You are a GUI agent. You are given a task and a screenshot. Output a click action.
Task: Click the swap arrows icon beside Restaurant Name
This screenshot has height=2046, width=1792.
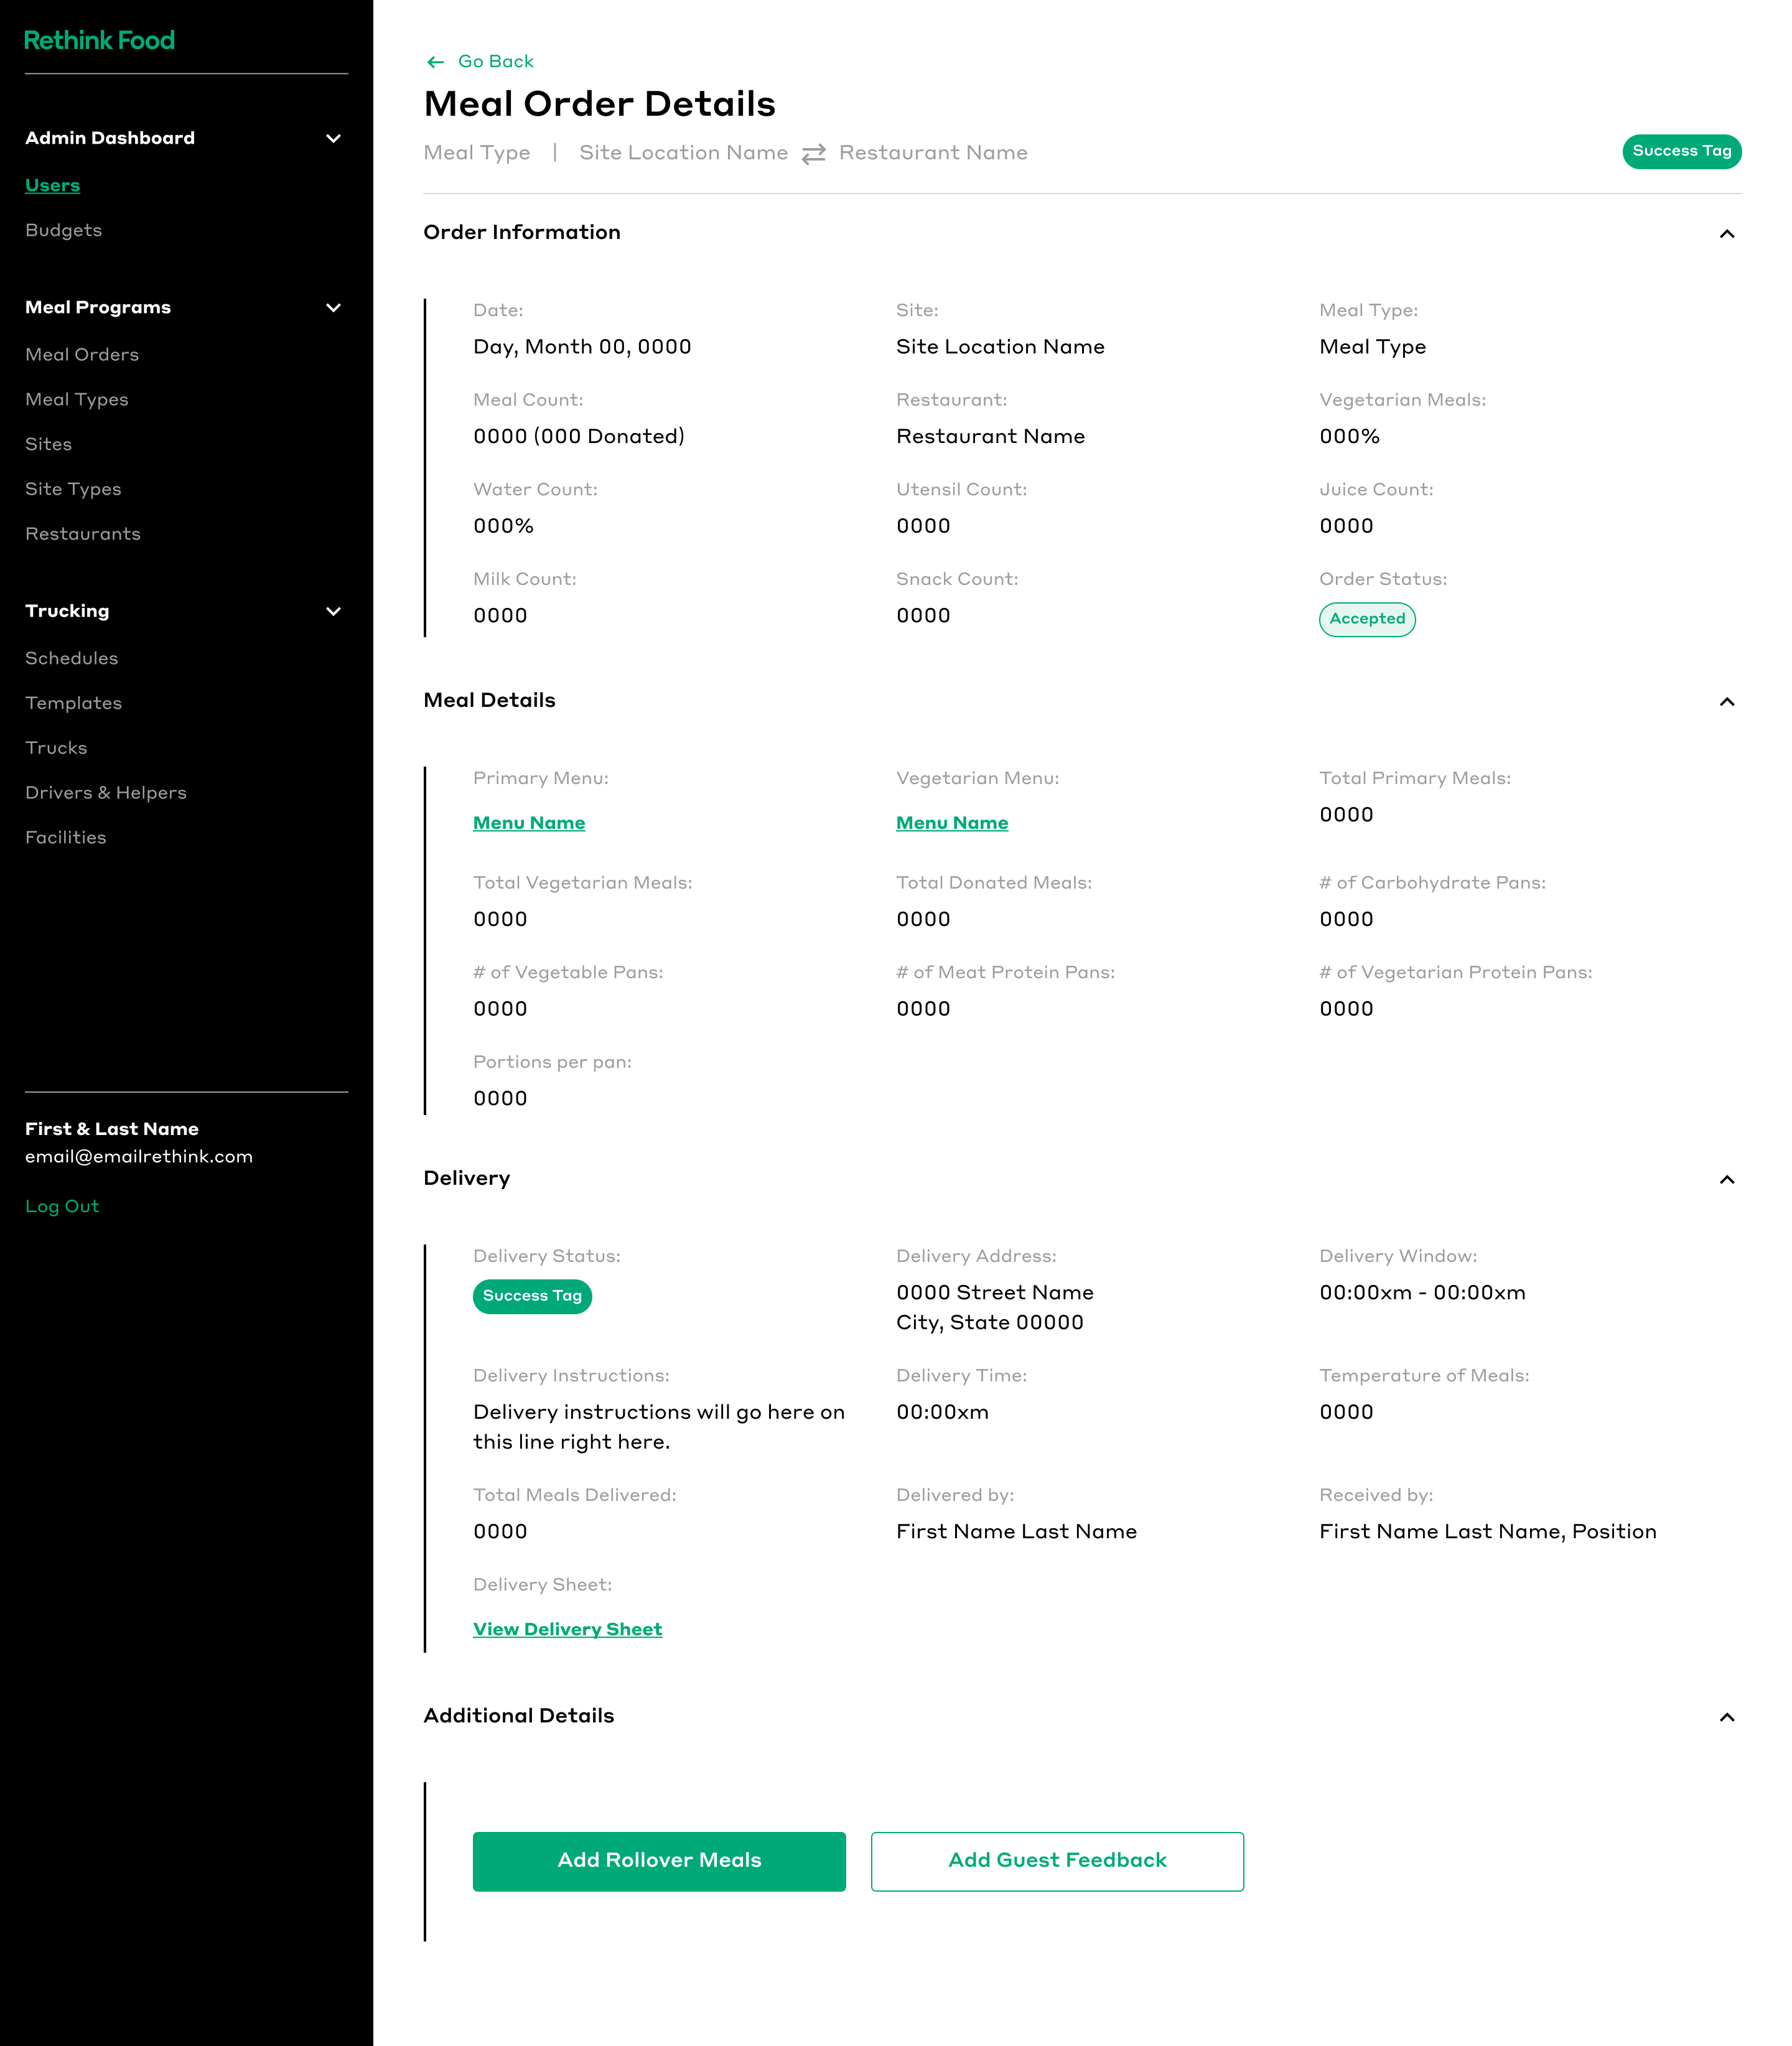click(813, 153)
